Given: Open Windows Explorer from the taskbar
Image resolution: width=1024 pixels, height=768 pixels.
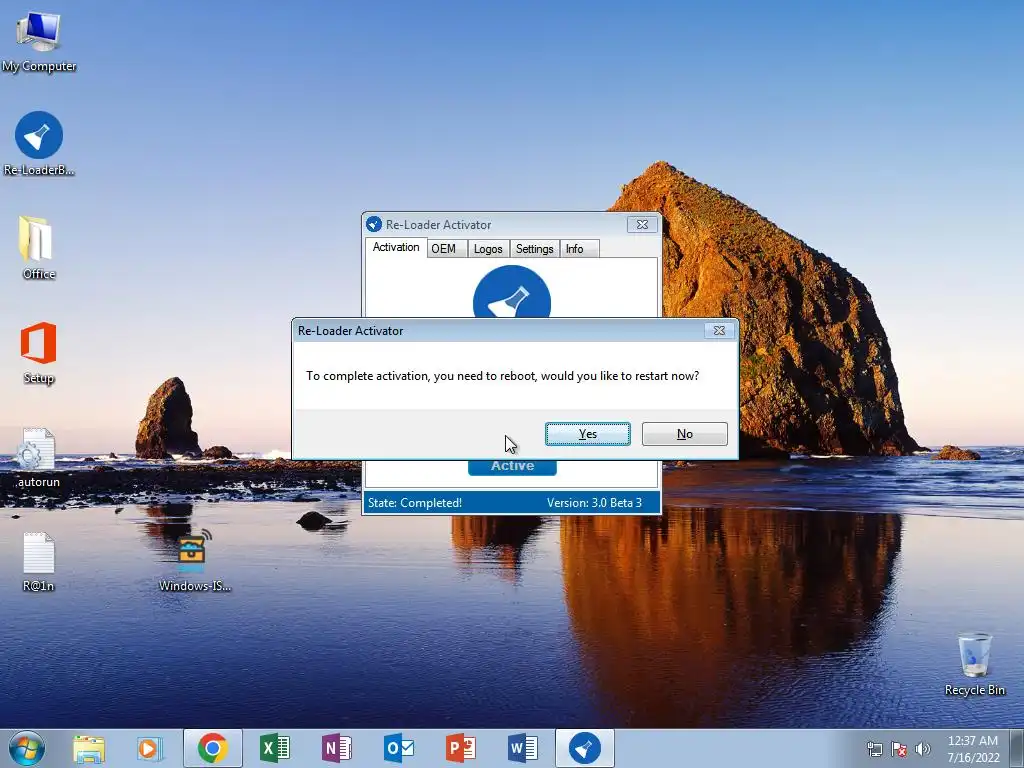Looking at the screenshot, I should 89,749.
